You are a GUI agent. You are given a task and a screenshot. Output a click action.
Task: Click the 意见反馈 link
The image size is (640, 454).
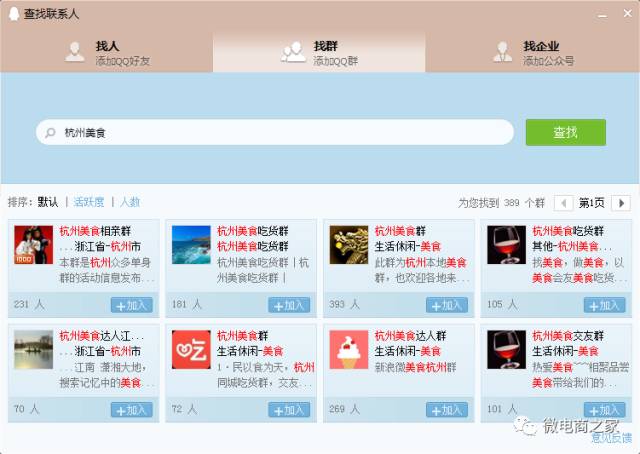click(x=612, y=438)
